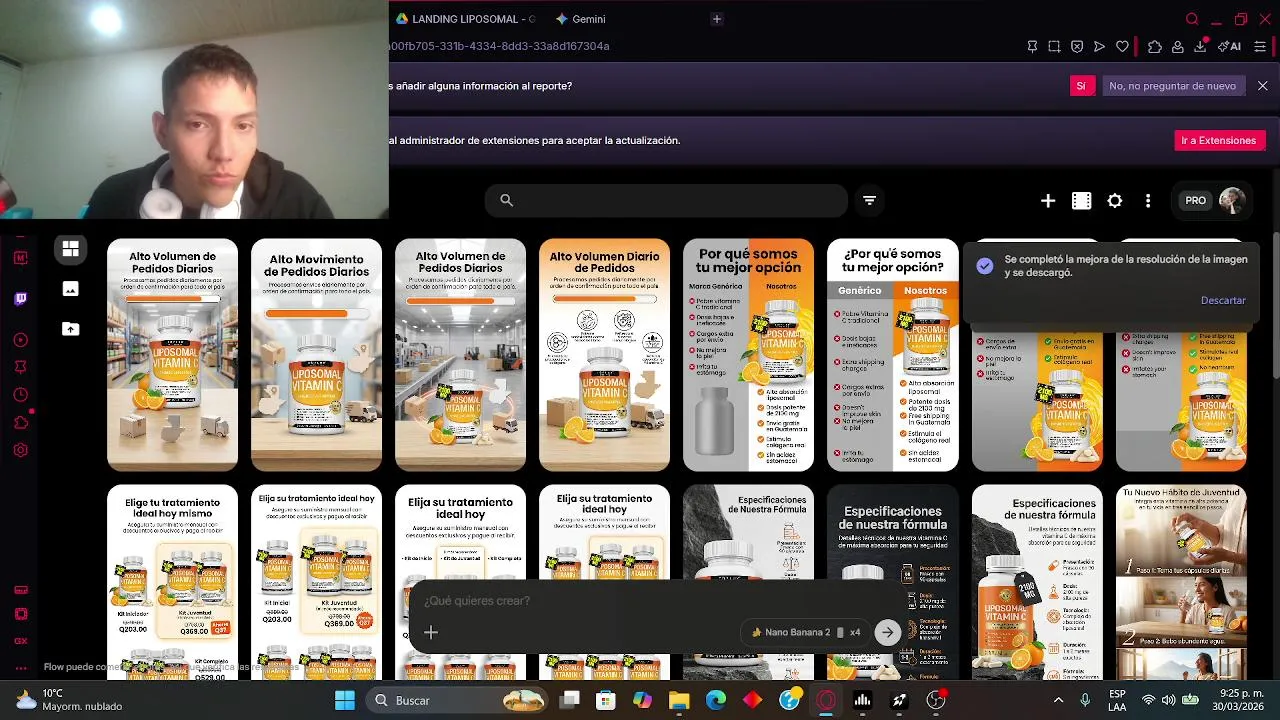Open the Tu Nuevo Hábito de Juventud thumbnail
Image resolution: width=1280 pixels, height=720 pixels.
(x=1181, y=582)
